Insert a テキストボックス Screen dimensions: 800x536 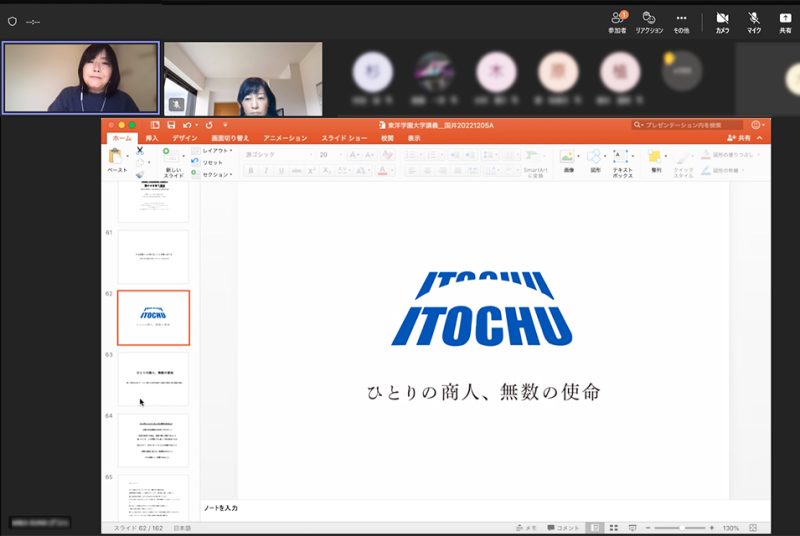[622, 163]
